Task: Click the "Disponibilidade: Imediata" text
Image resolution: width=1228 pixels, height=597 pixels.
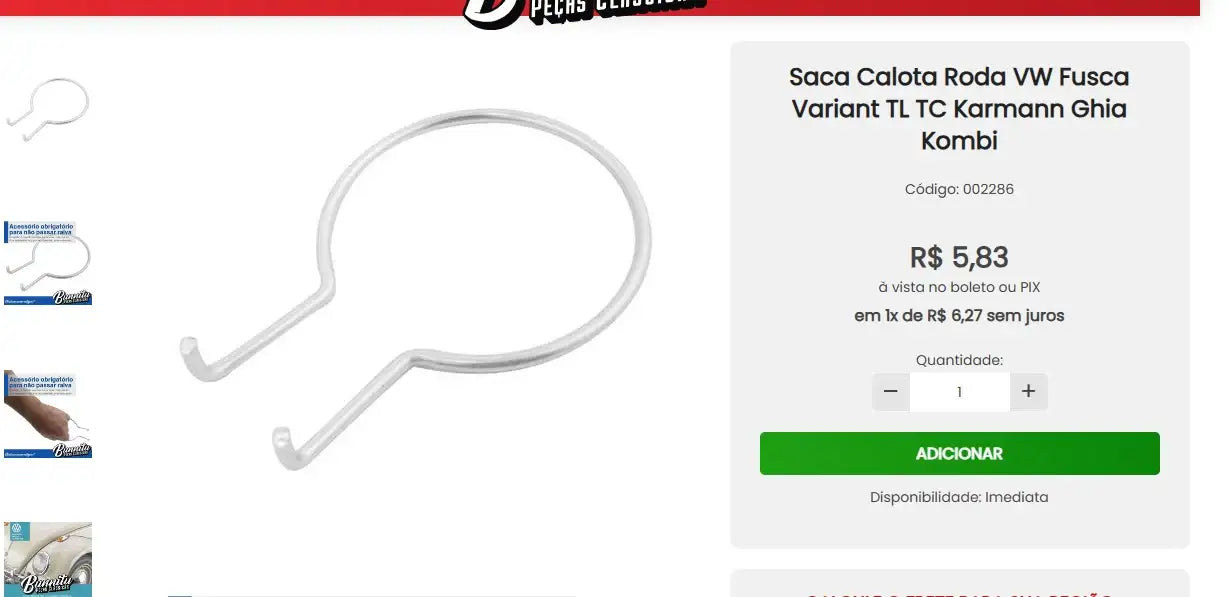Action: tap(959, 497)
